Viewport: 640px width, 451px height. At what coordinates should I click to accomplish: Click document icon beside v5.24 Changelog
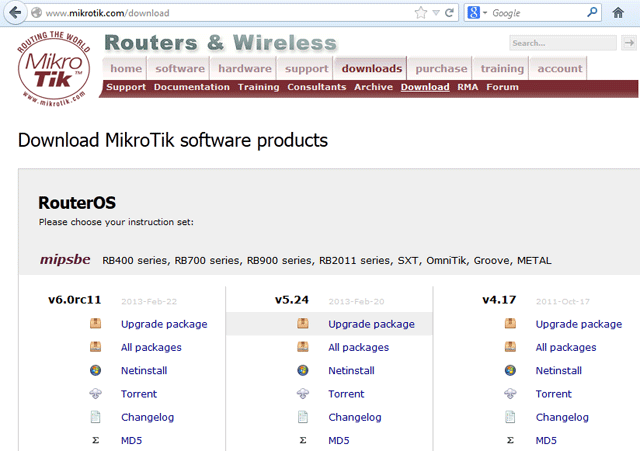coord(303,417)
